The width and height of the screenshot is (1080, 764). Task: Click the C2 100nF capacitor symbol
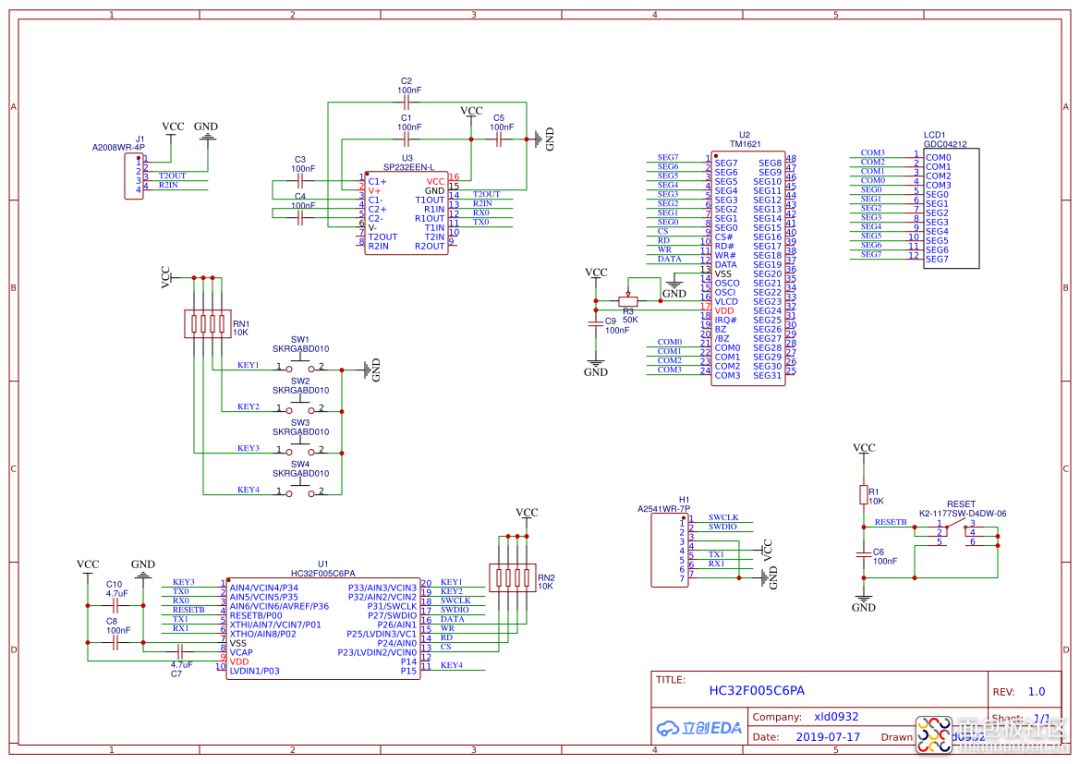coord(406,103)
